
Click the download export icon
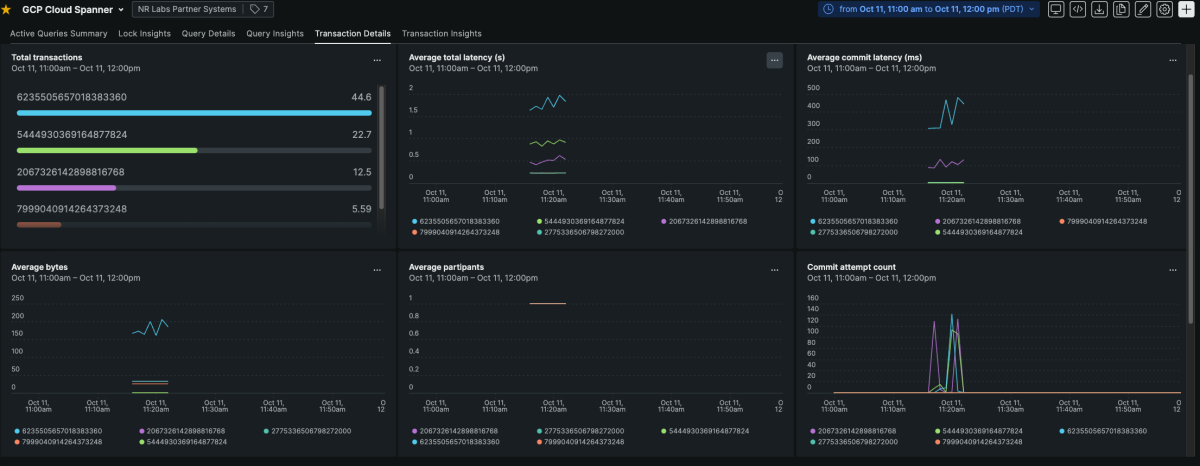click(1099, 9)
